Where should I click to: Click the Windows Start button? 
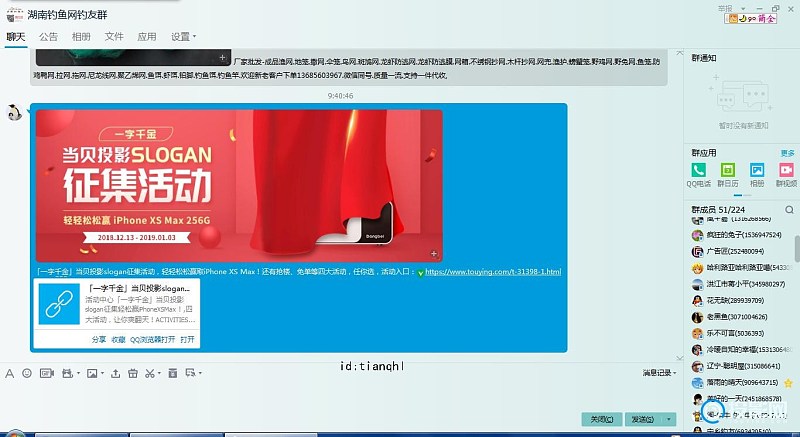14,434
